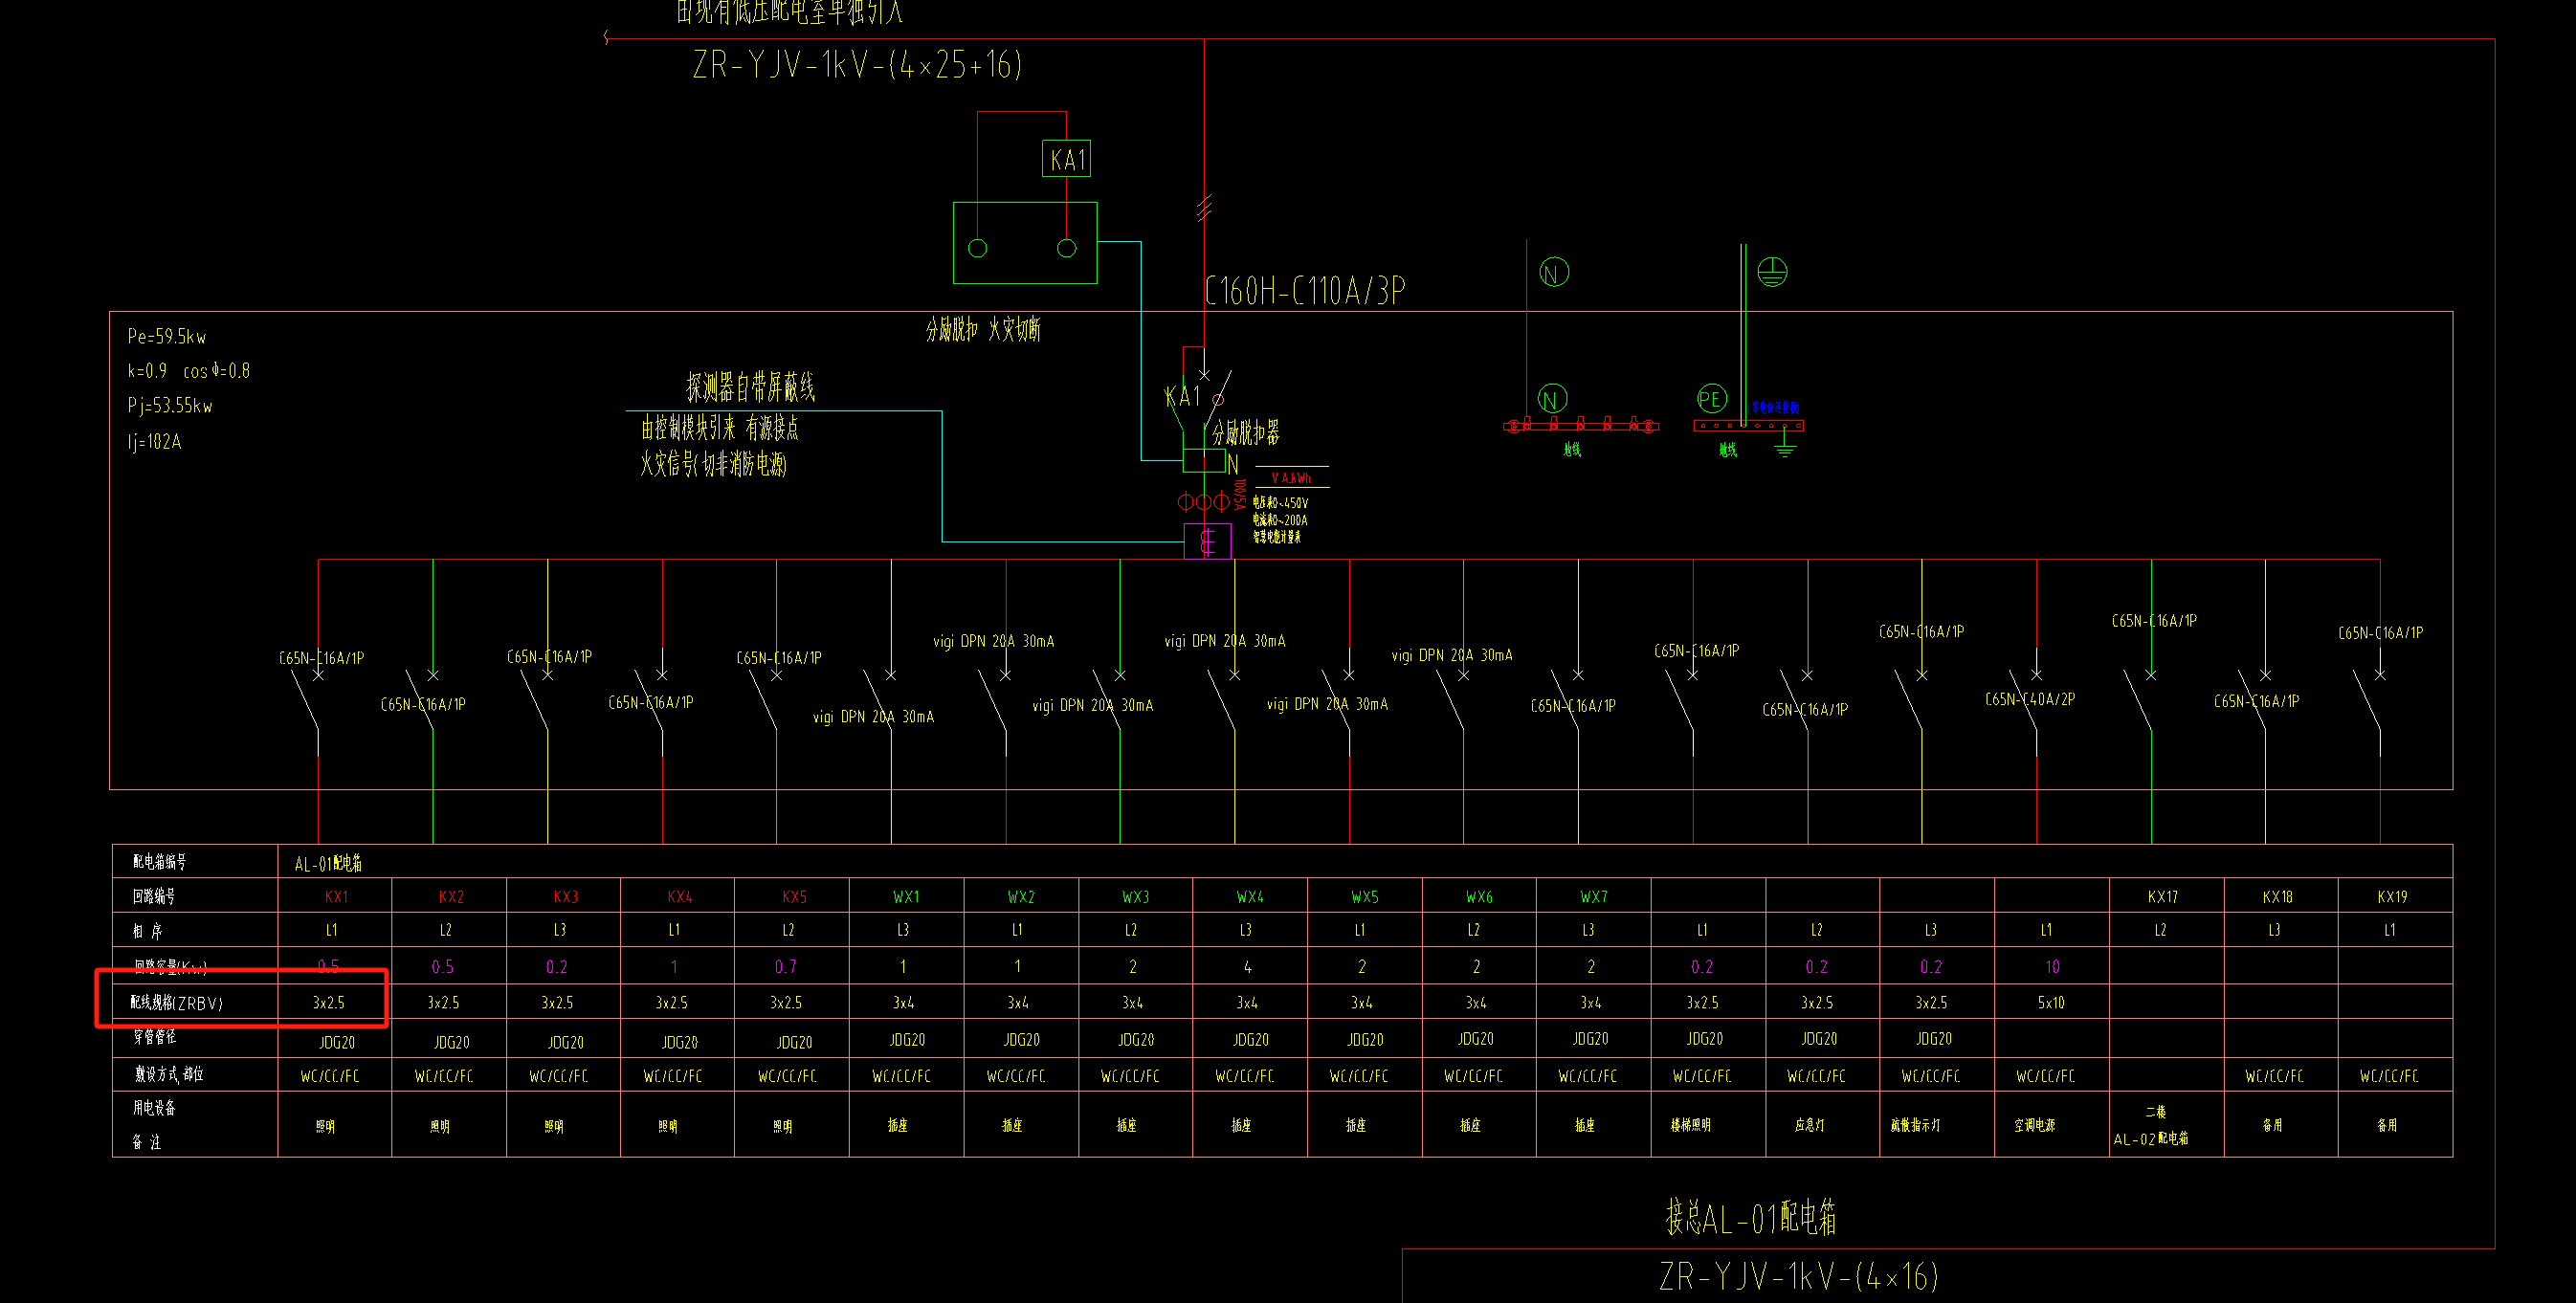Click the AL-02配电箱 text under KX17

tap(2150, 1139)
